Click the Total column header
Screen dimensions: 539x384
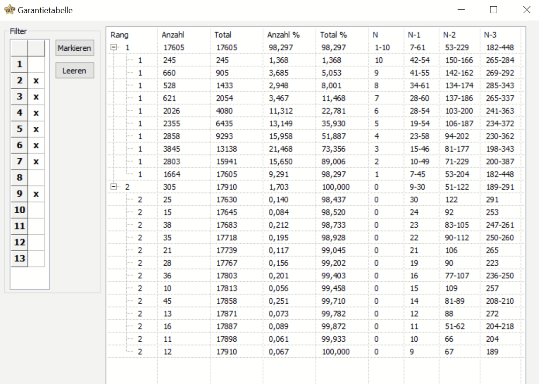click(x=223, y=35)
